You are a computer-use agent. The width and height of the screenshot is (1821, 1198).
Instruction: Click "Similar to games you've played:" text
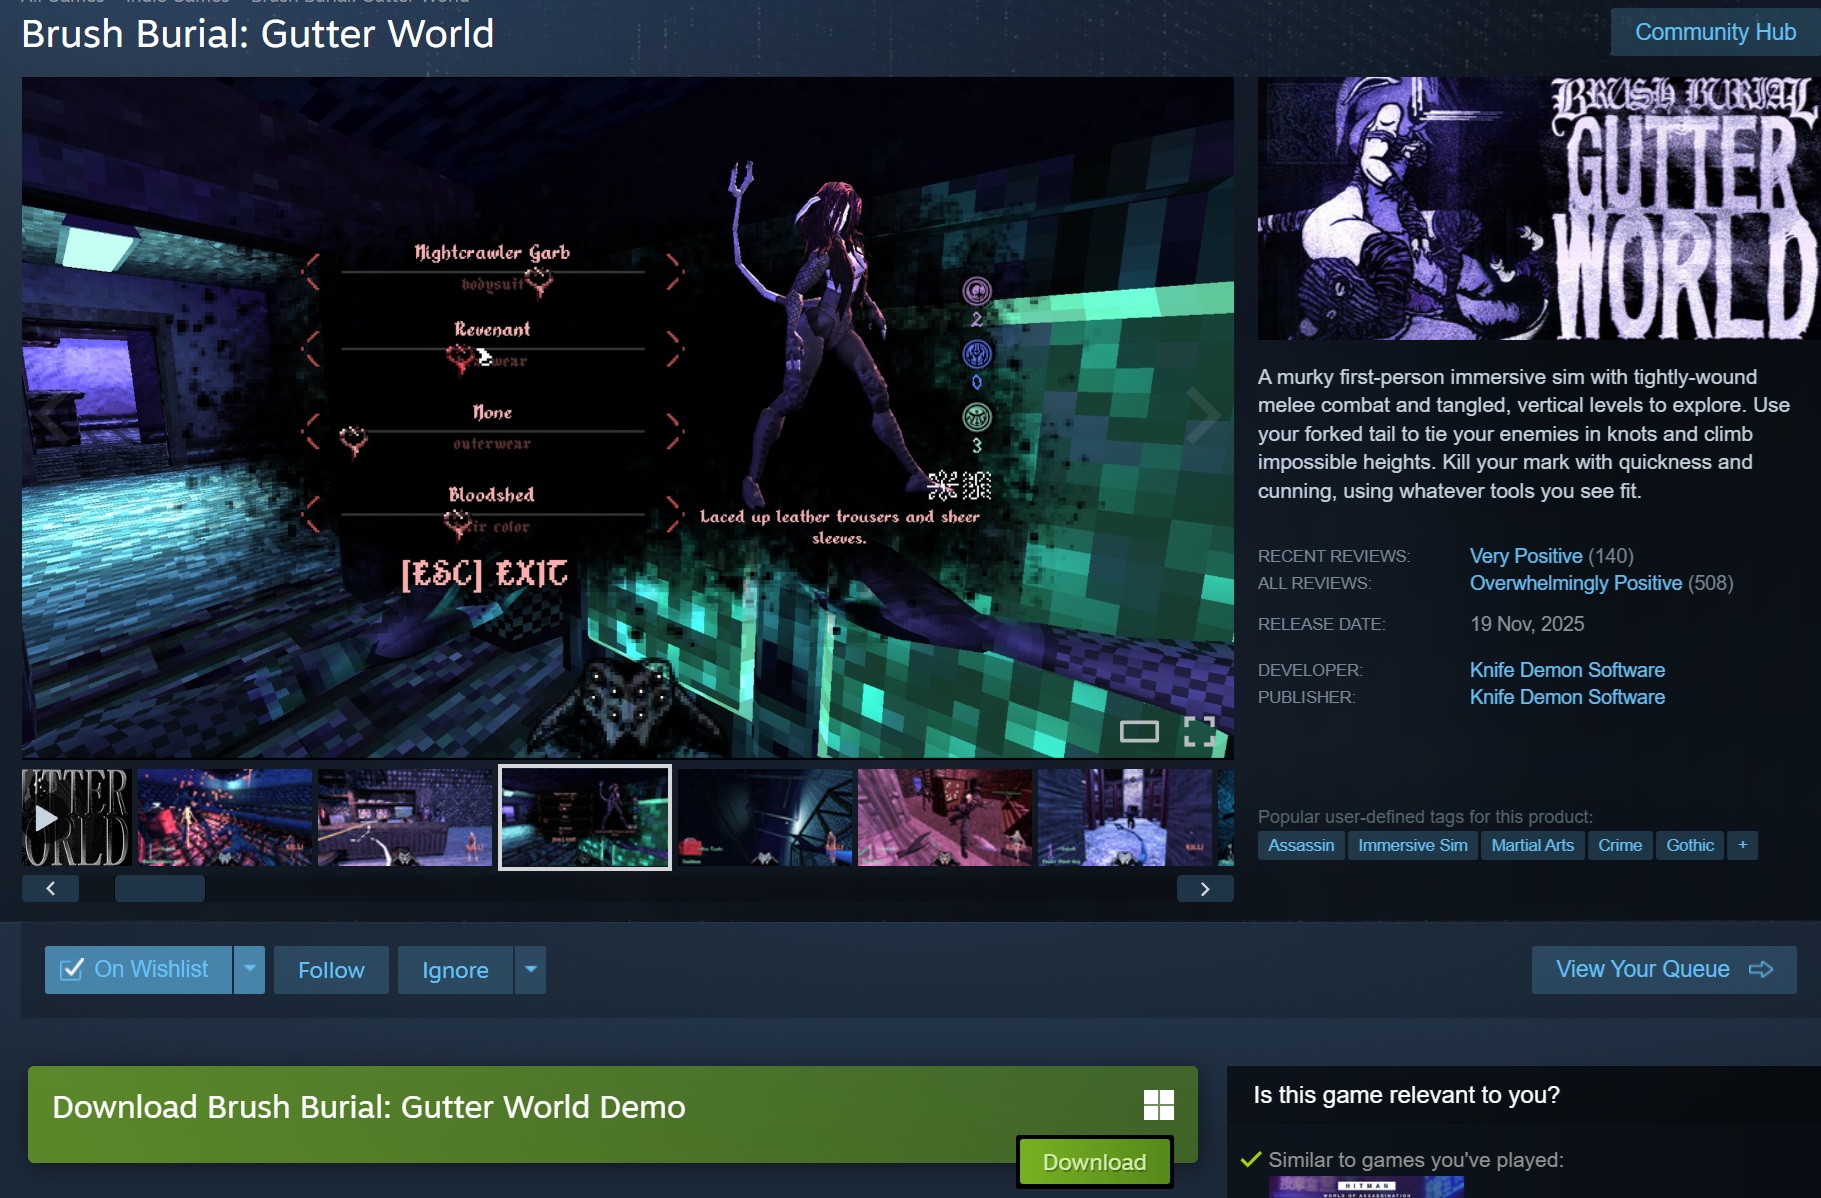click(1416, 1160)
